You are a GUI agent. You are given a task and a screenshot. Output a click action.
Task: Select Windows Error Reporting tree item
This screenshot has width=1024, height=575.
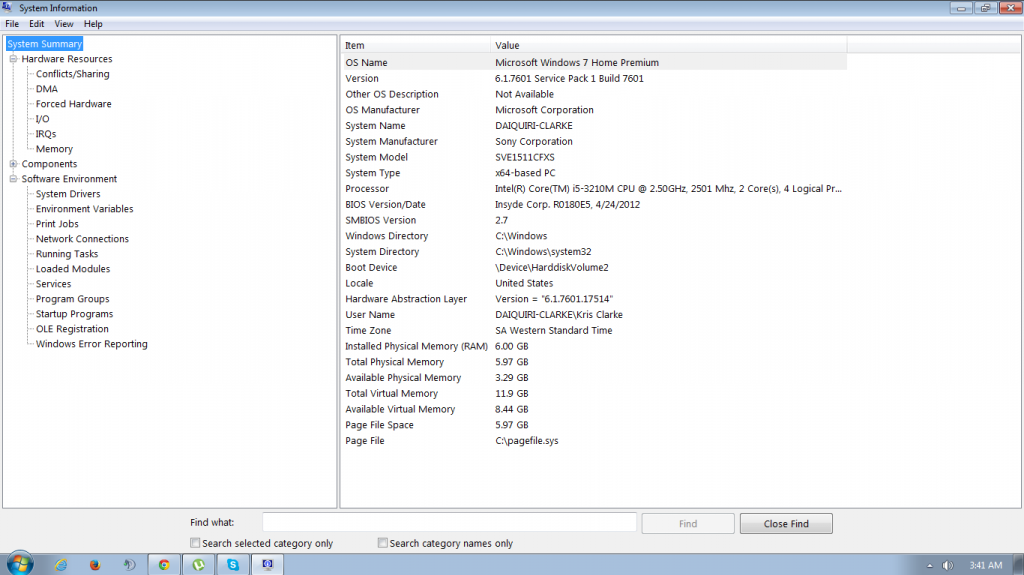coord(91,344)
